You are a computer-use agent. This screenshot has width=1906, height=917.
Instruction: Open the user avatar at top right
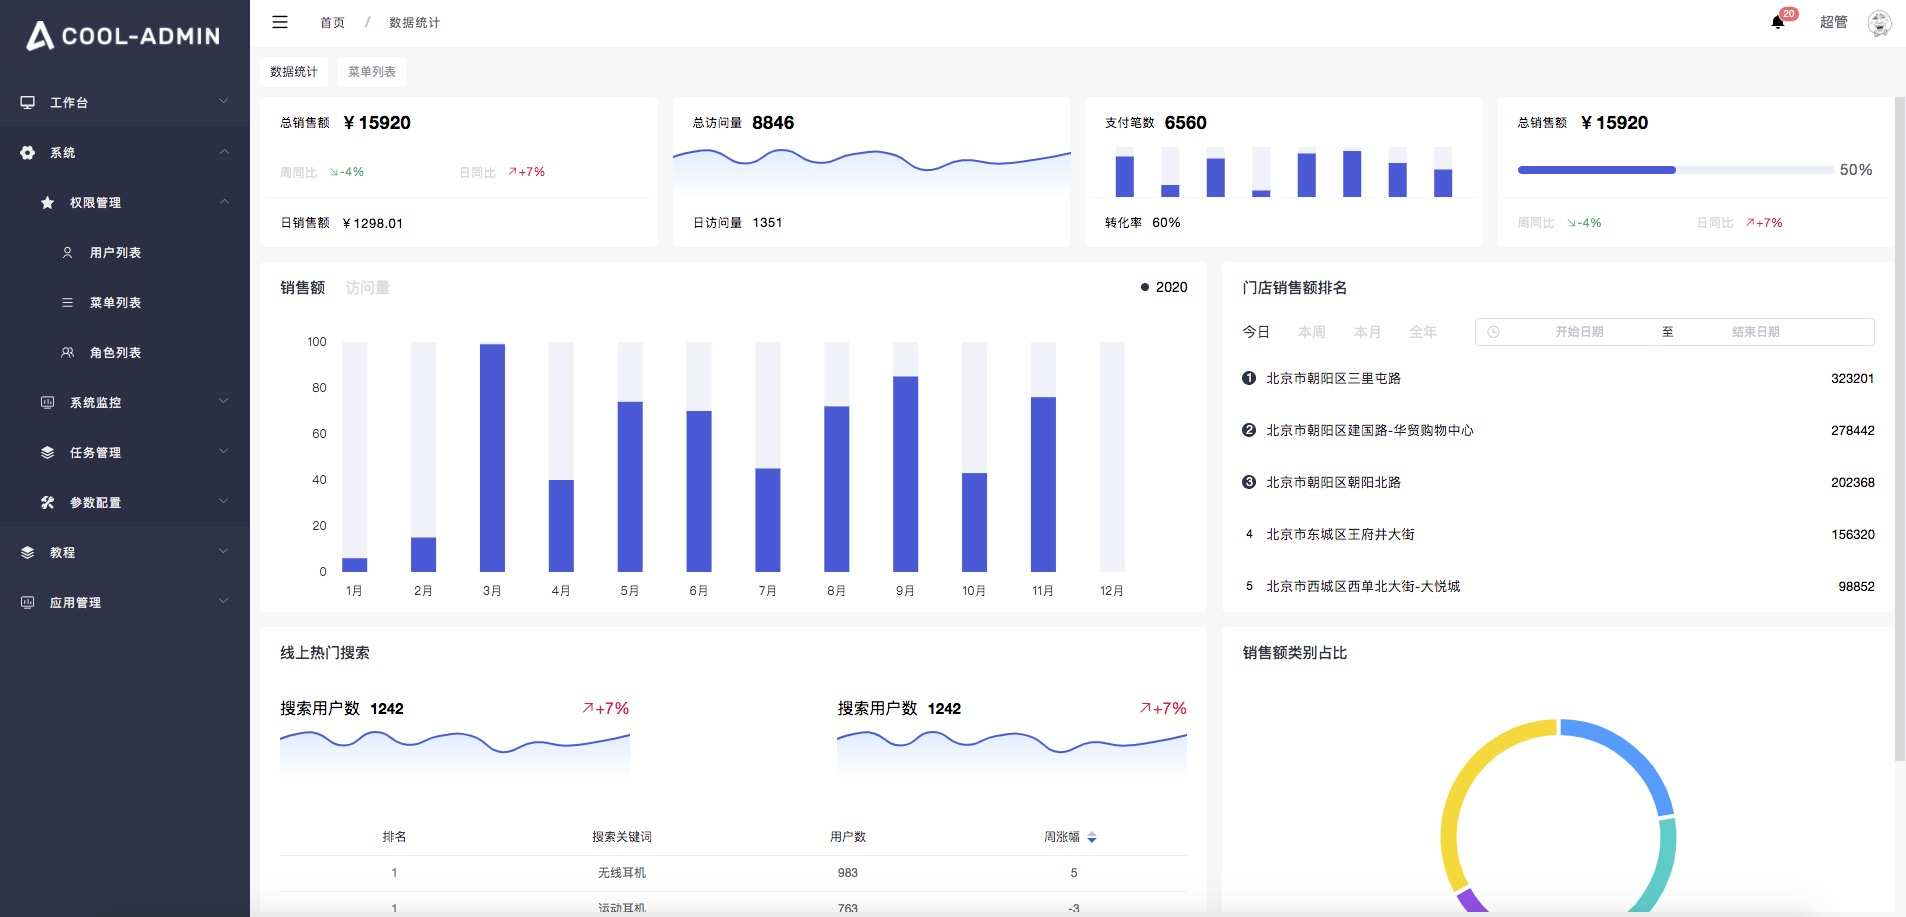[x=1879, y=21]
